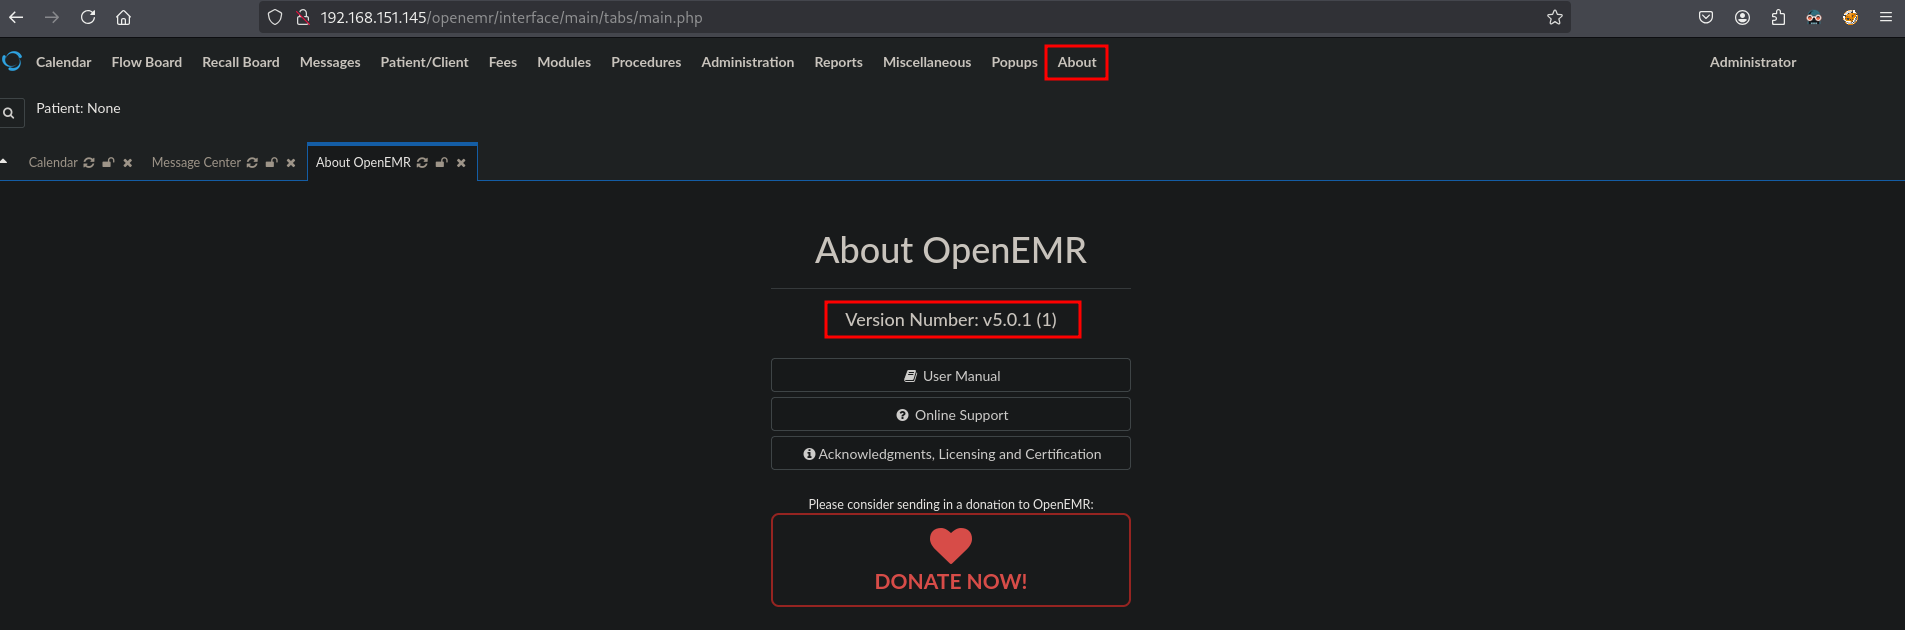Bookmark this page with the star icon
The width and height of the screenshot is (1905, 630).
pyautogui.click(x=1554, y=17)
